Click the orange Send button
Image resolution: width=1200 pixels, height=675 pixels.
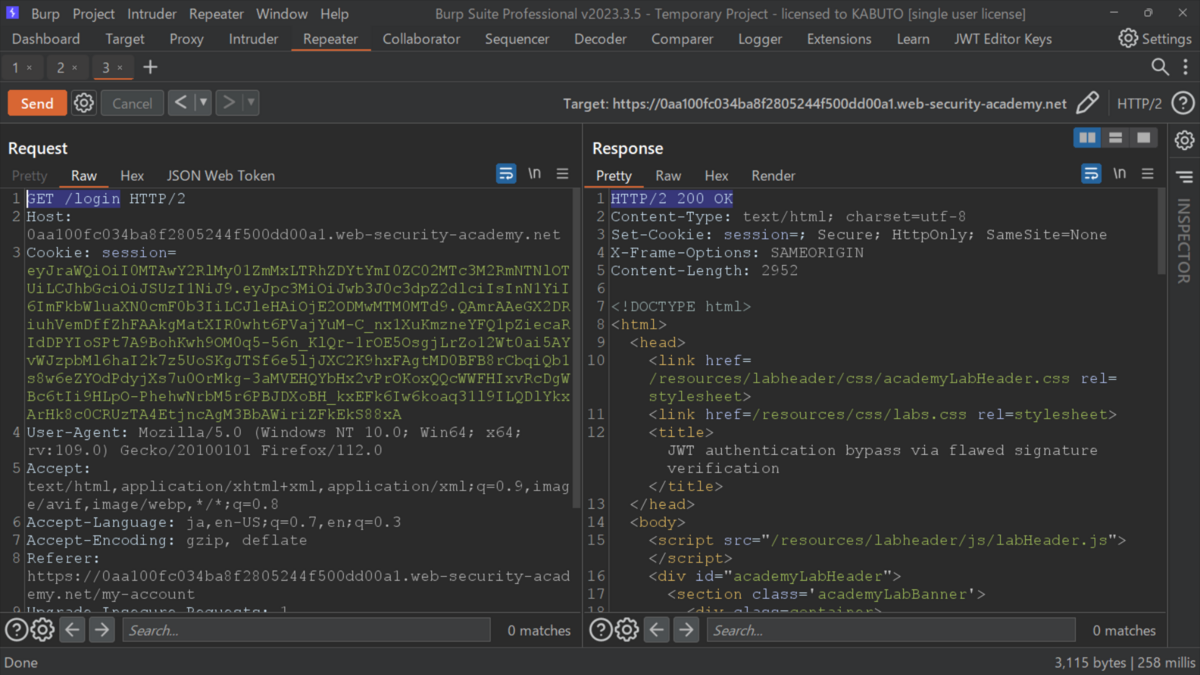coord(37,103)
